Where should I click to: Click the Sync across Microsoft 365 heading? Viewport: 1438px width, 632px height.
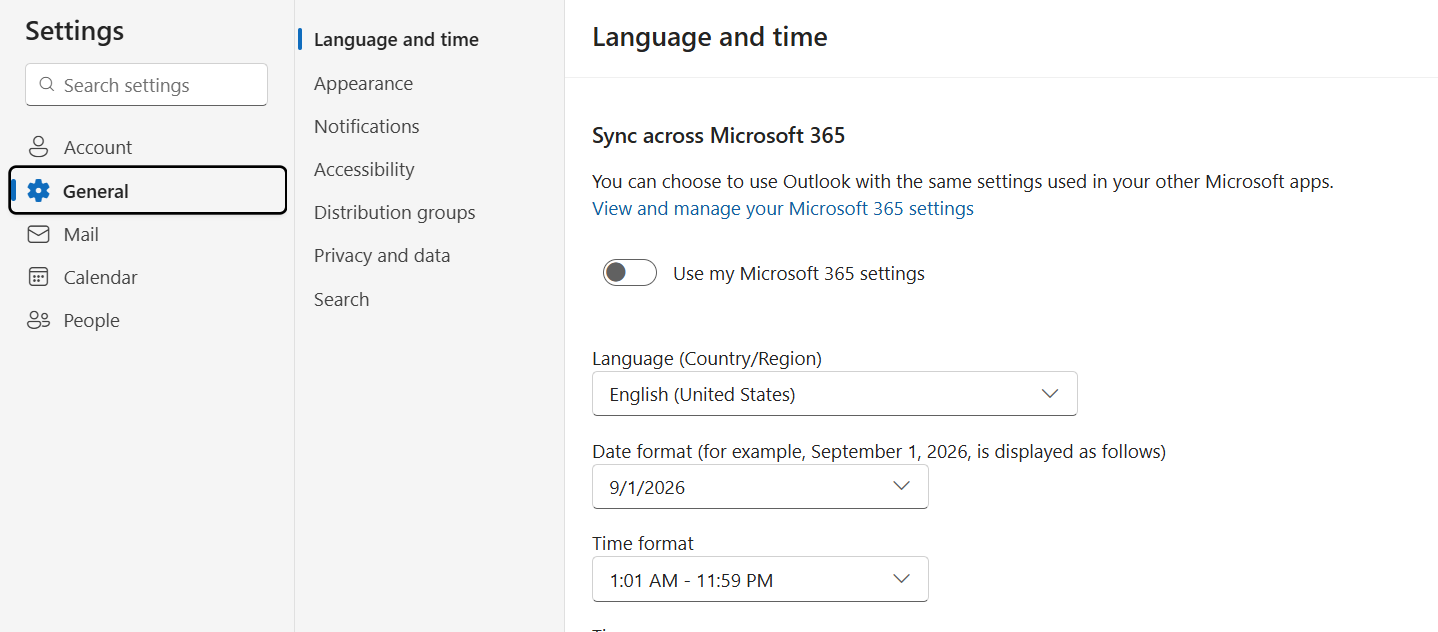tap(718, 136)
